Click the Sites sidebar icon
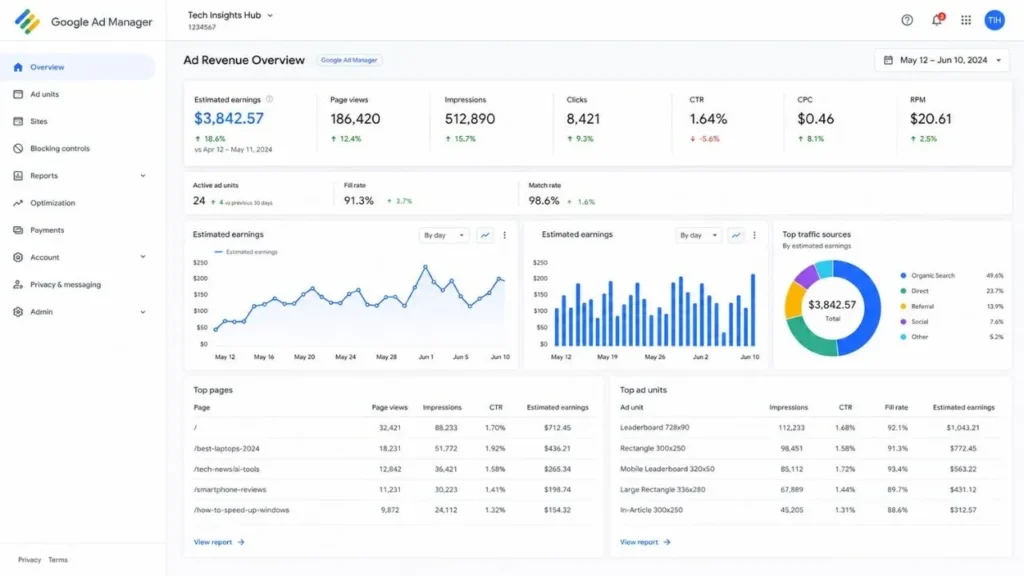 coord(18,121)
